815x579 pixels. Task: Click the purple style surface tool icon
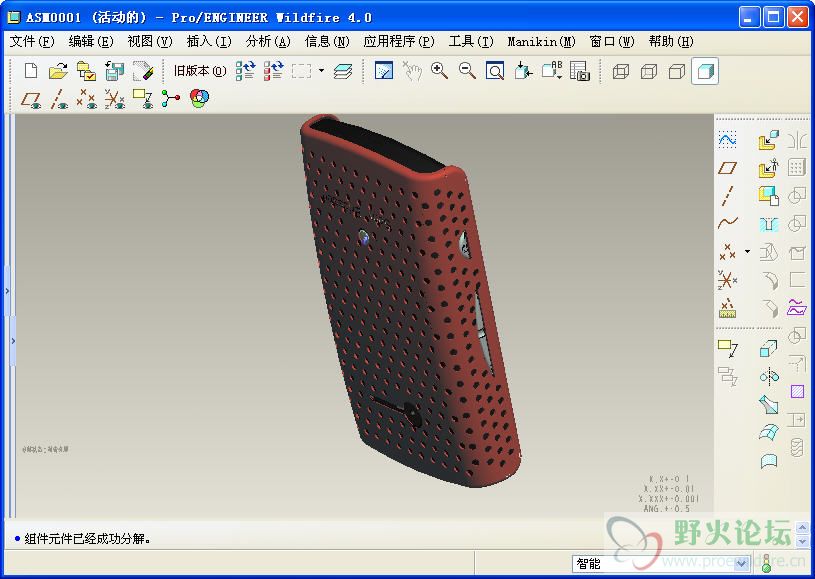[797, 308]
